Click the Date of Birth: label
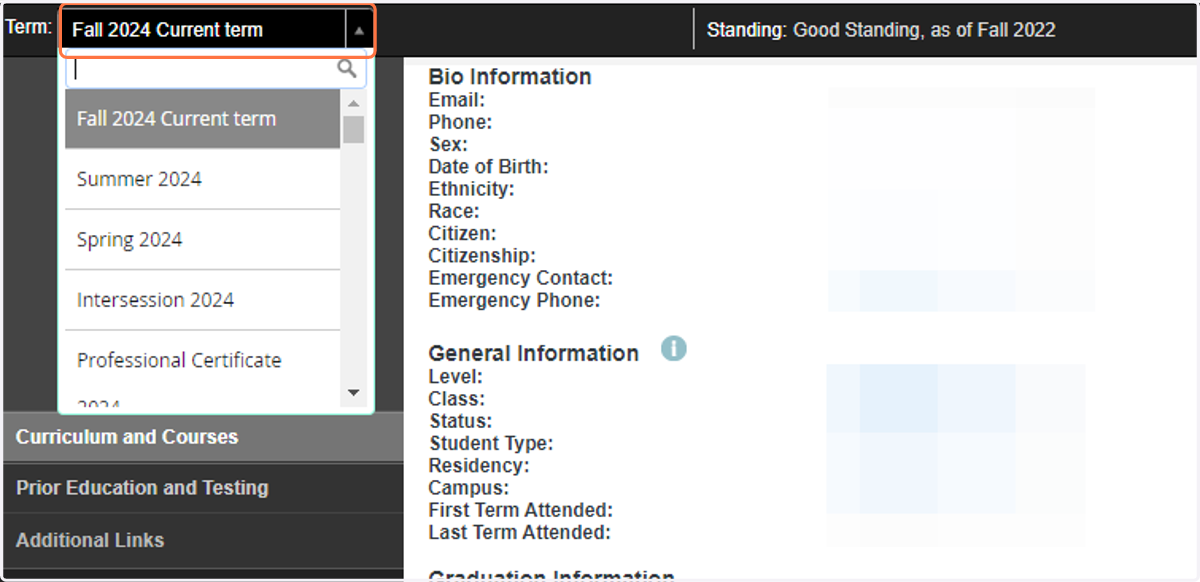 click(489, 167)
